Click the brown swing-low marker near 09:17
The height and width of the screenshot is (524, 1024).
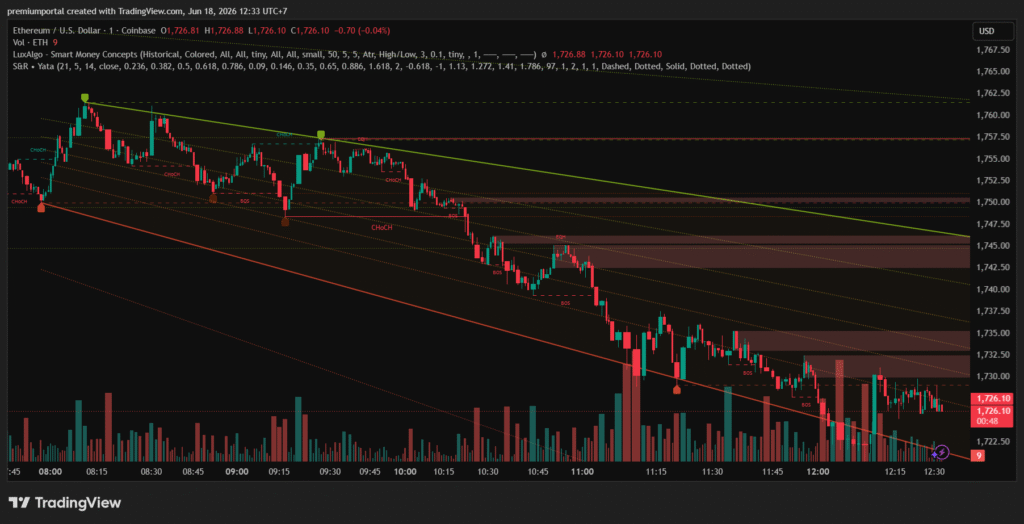tap(285, 222)
